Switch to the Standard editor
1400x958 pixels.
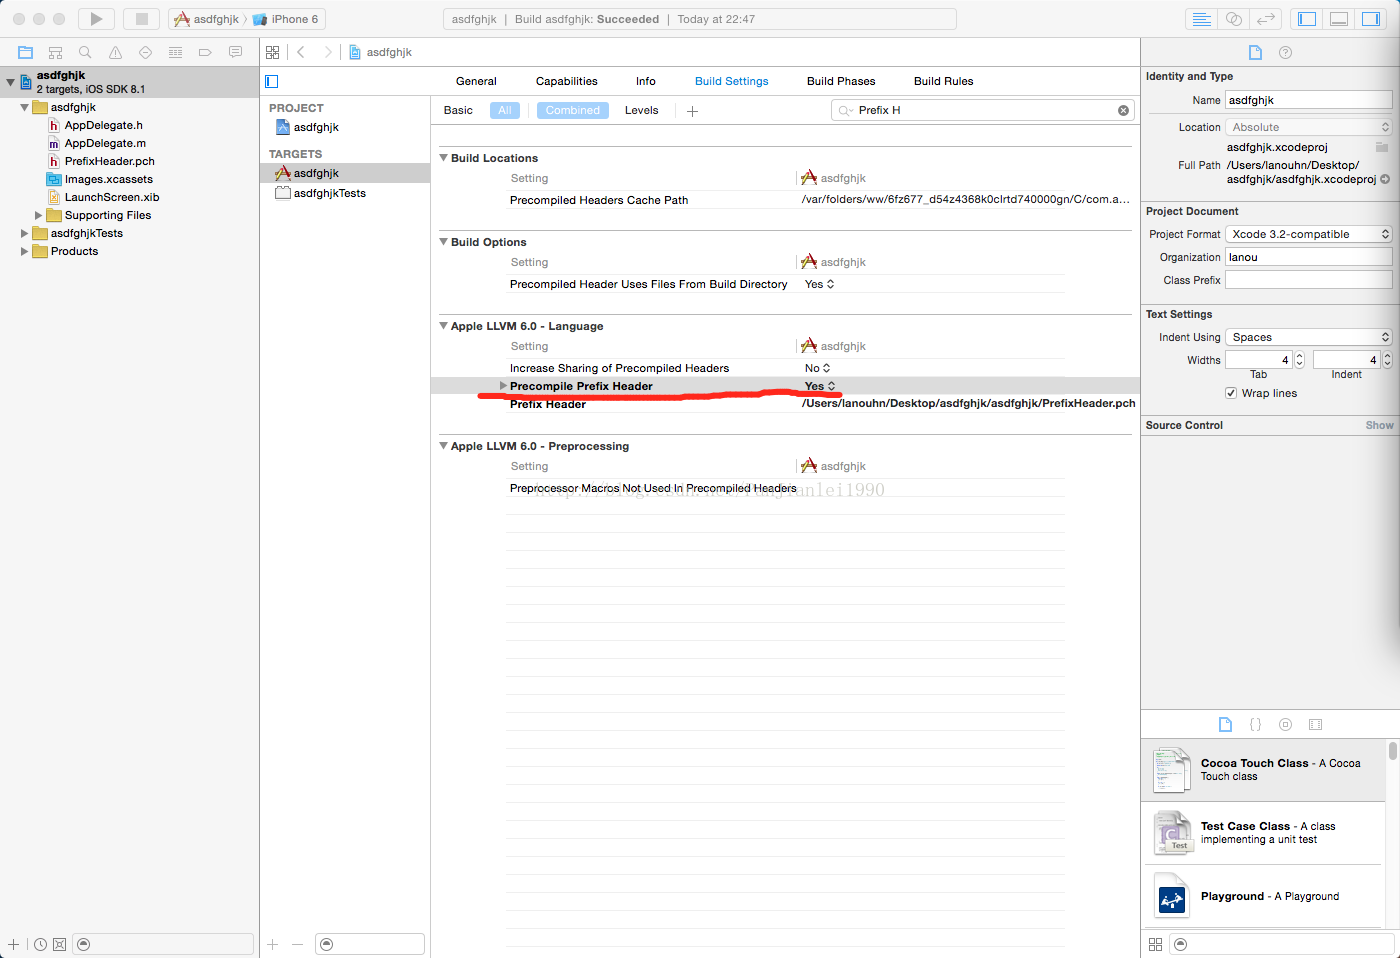click(1202, 19)
